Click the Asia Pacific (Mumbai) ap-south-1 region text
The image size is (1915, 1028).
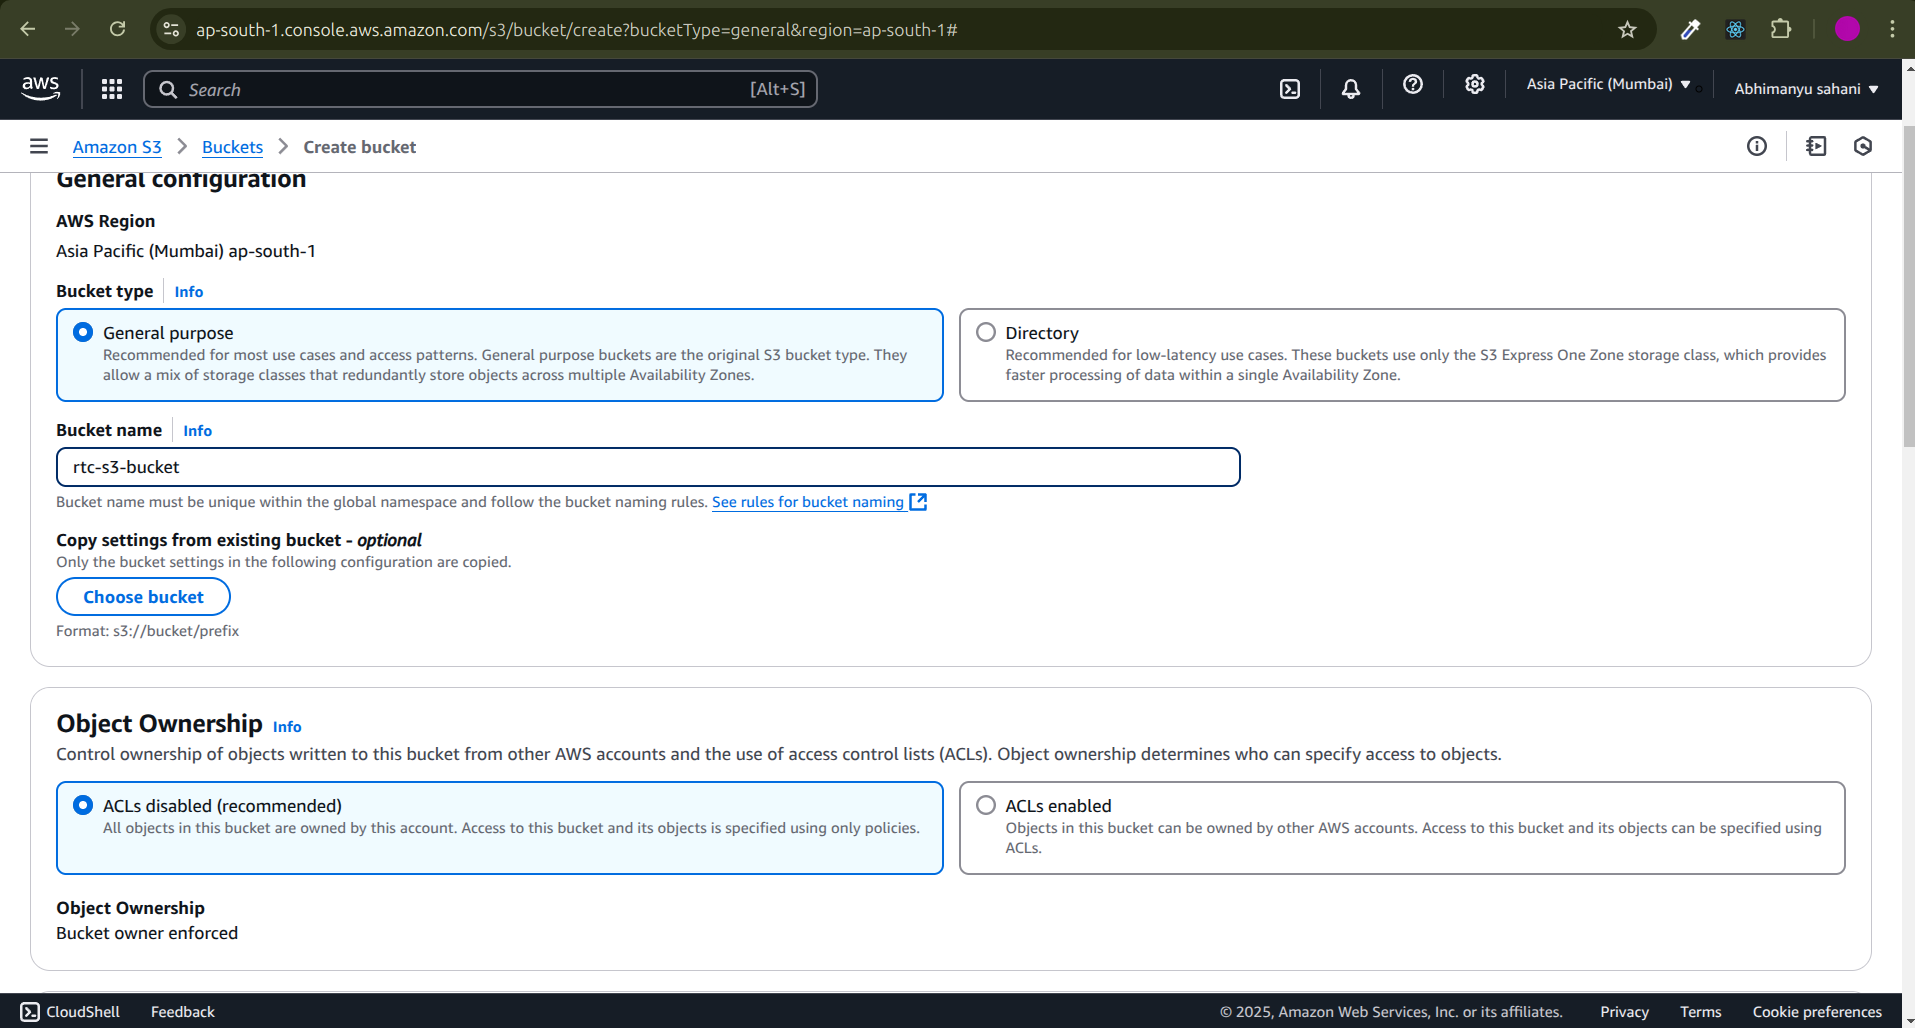(186, 251)
